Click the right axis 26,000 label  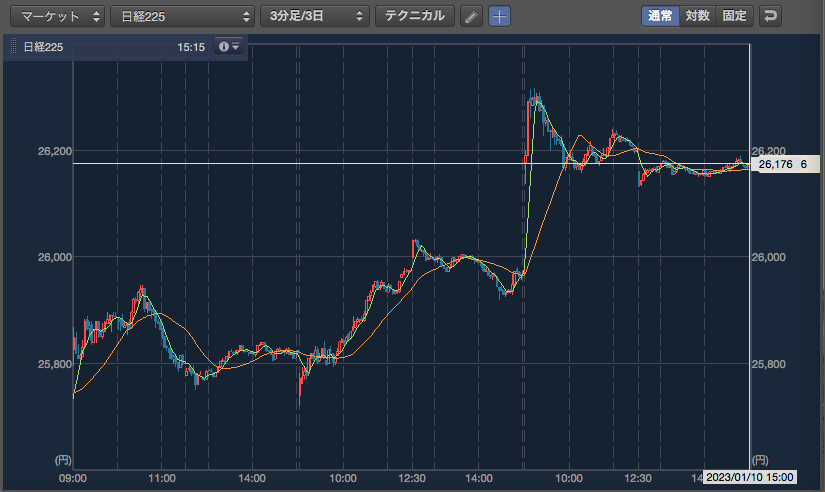[769, 257]
